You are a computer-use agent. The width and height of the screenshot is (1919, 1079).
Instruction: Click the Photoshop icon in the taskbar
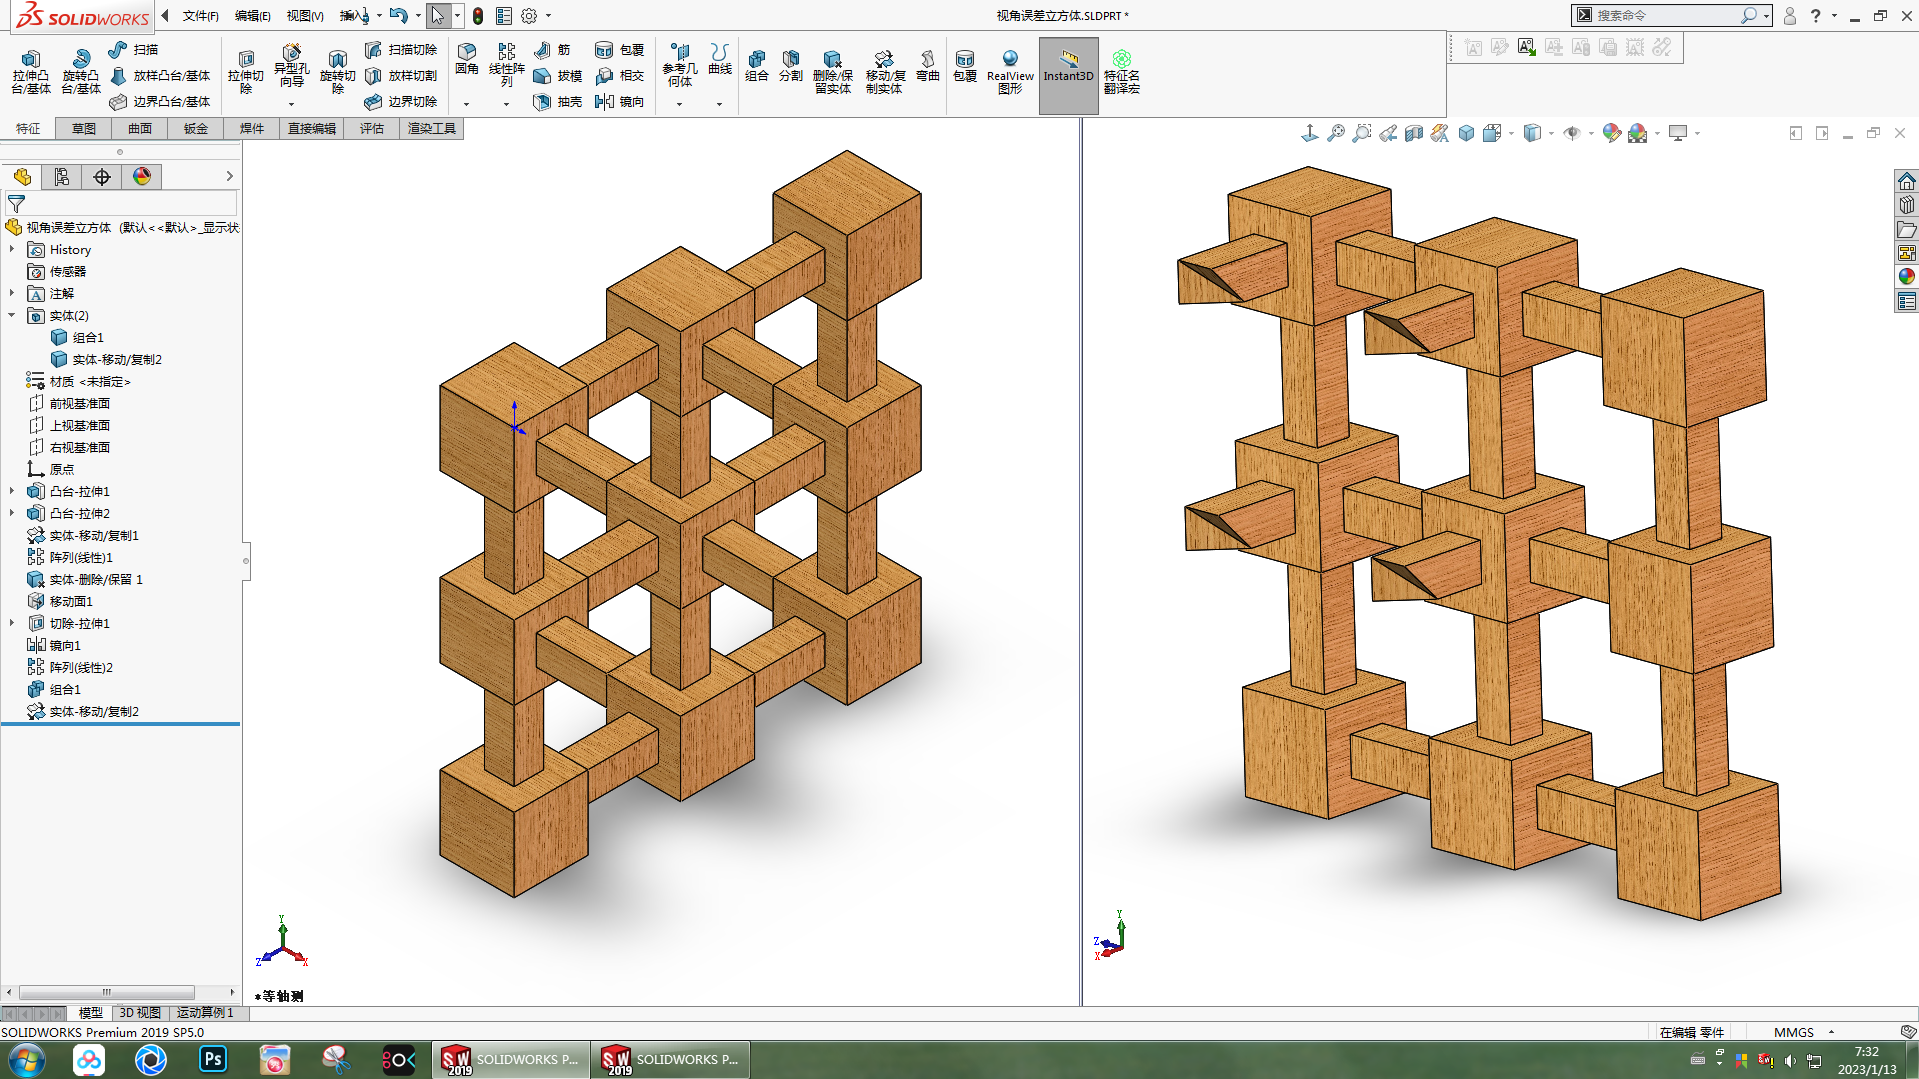(213, 1059)
